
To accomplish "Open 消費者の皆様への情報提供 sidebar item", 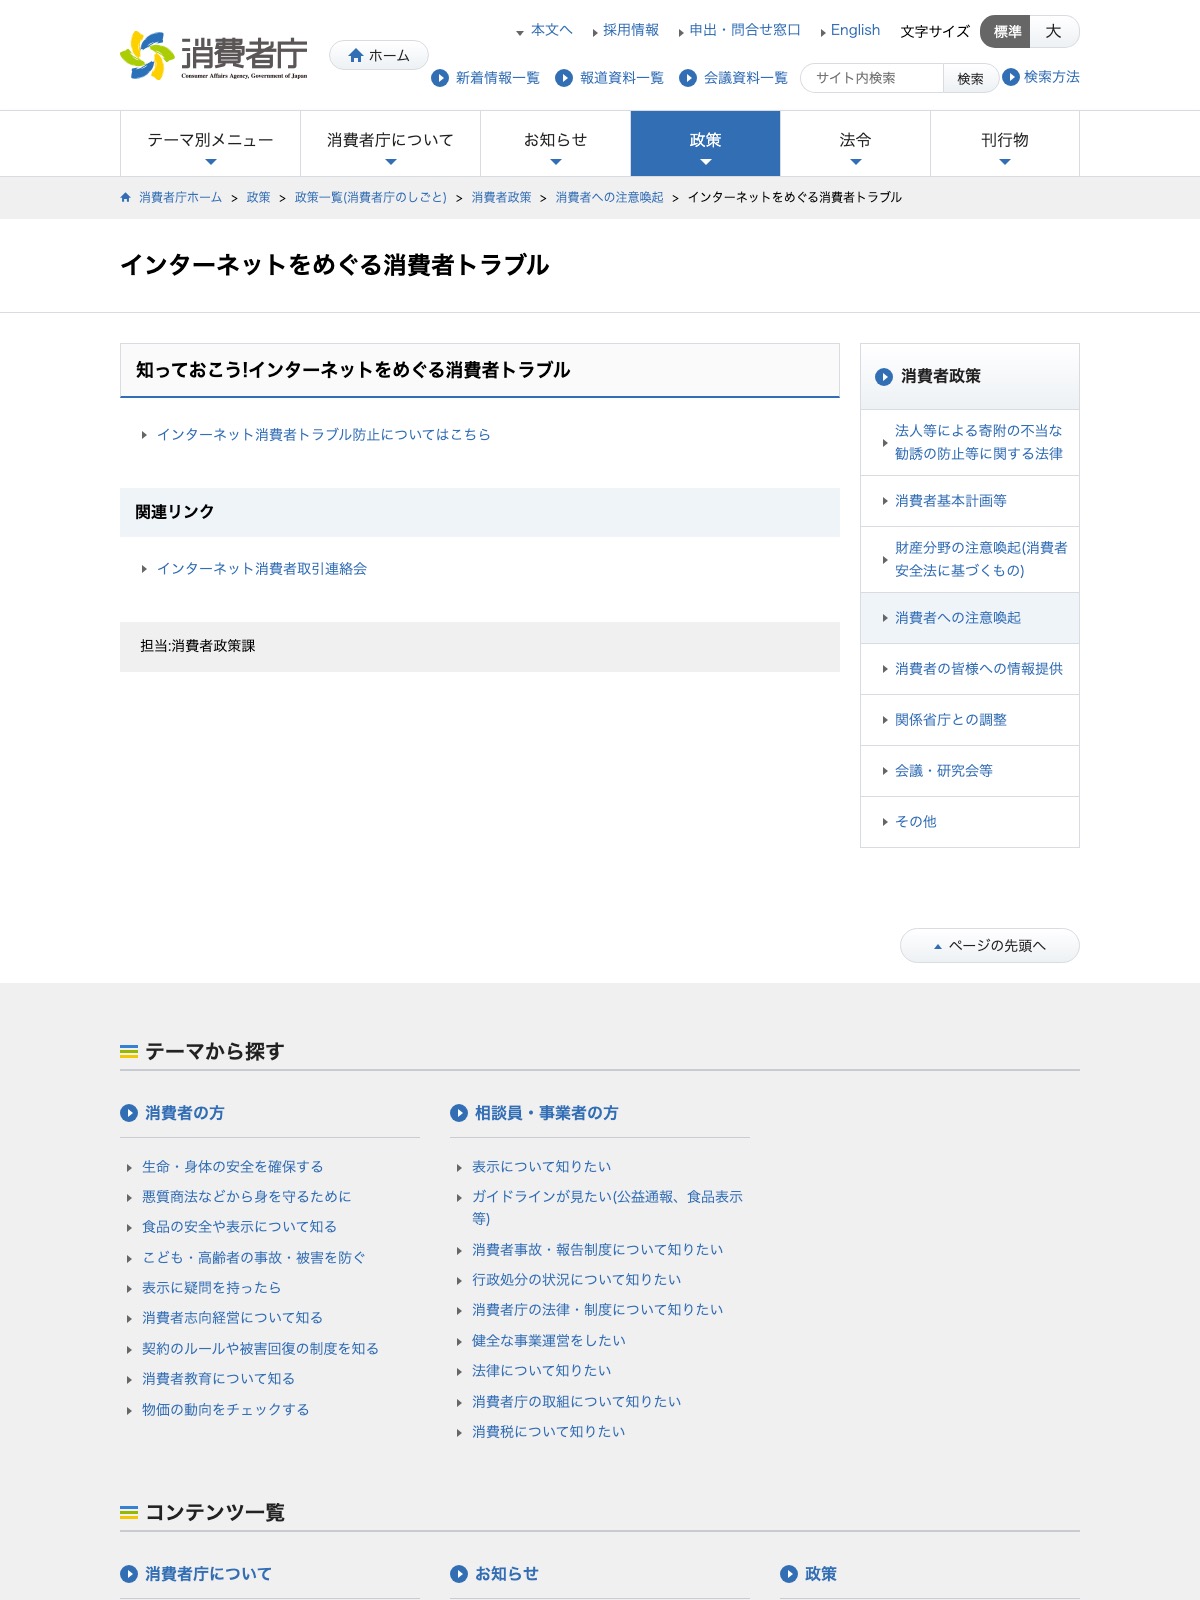I will pos(970,669).
